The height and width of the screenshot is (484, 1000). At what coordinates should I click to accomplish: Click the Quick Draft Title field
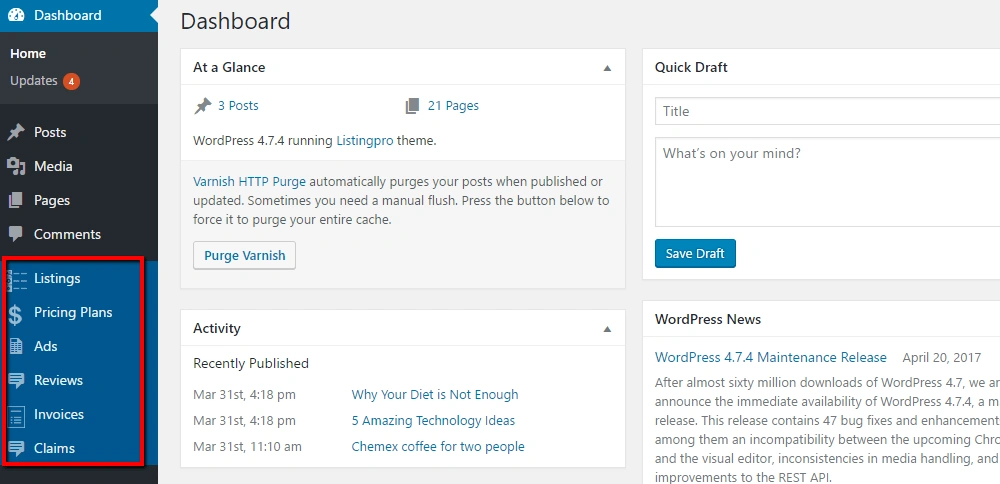click(x=827, y=111)
